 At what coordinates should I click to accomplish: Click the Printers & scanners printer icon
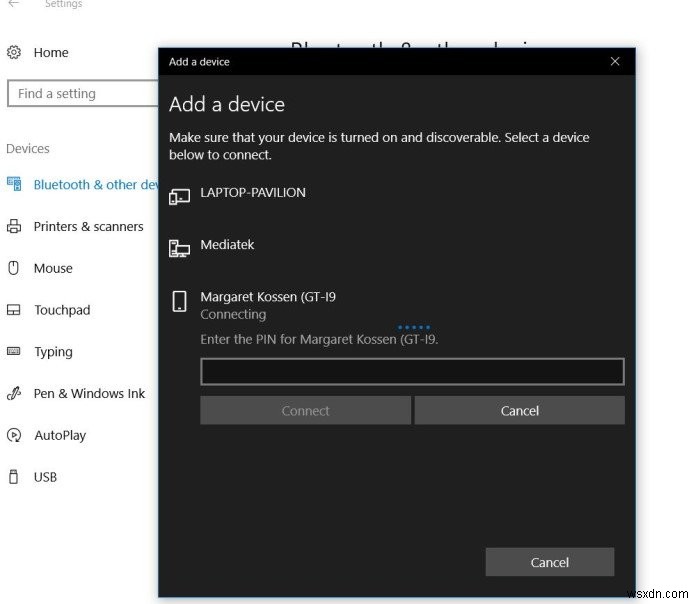coord(14,226)
